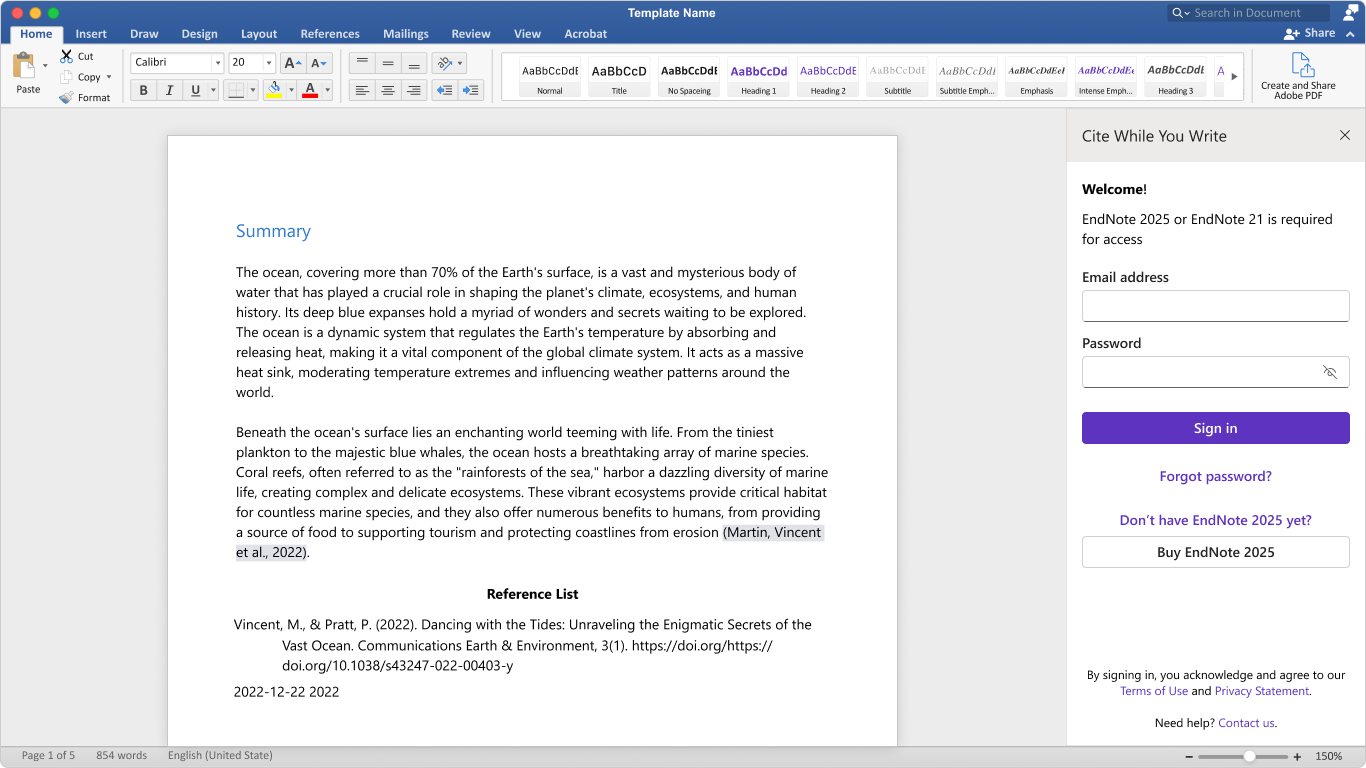
Task: Open the Privacy Statement link
Action: tap(1262, 691)
